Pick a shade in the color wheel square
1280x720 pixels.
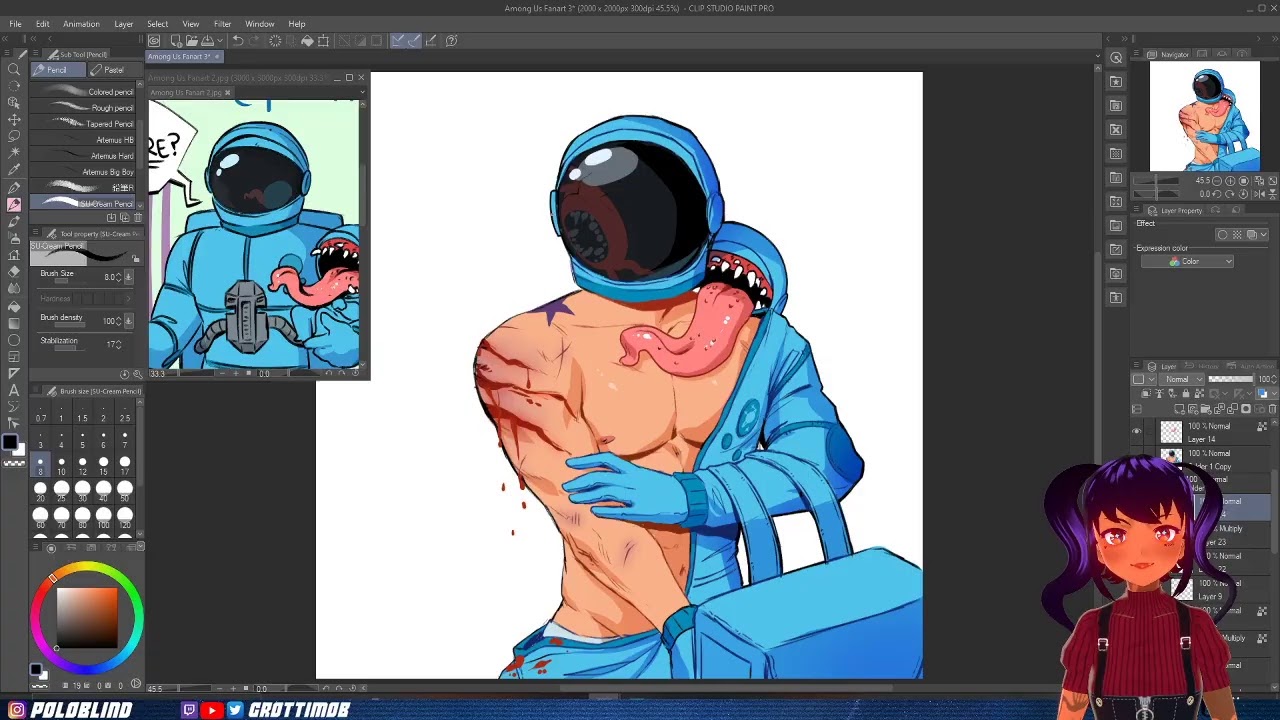(87, 618)
